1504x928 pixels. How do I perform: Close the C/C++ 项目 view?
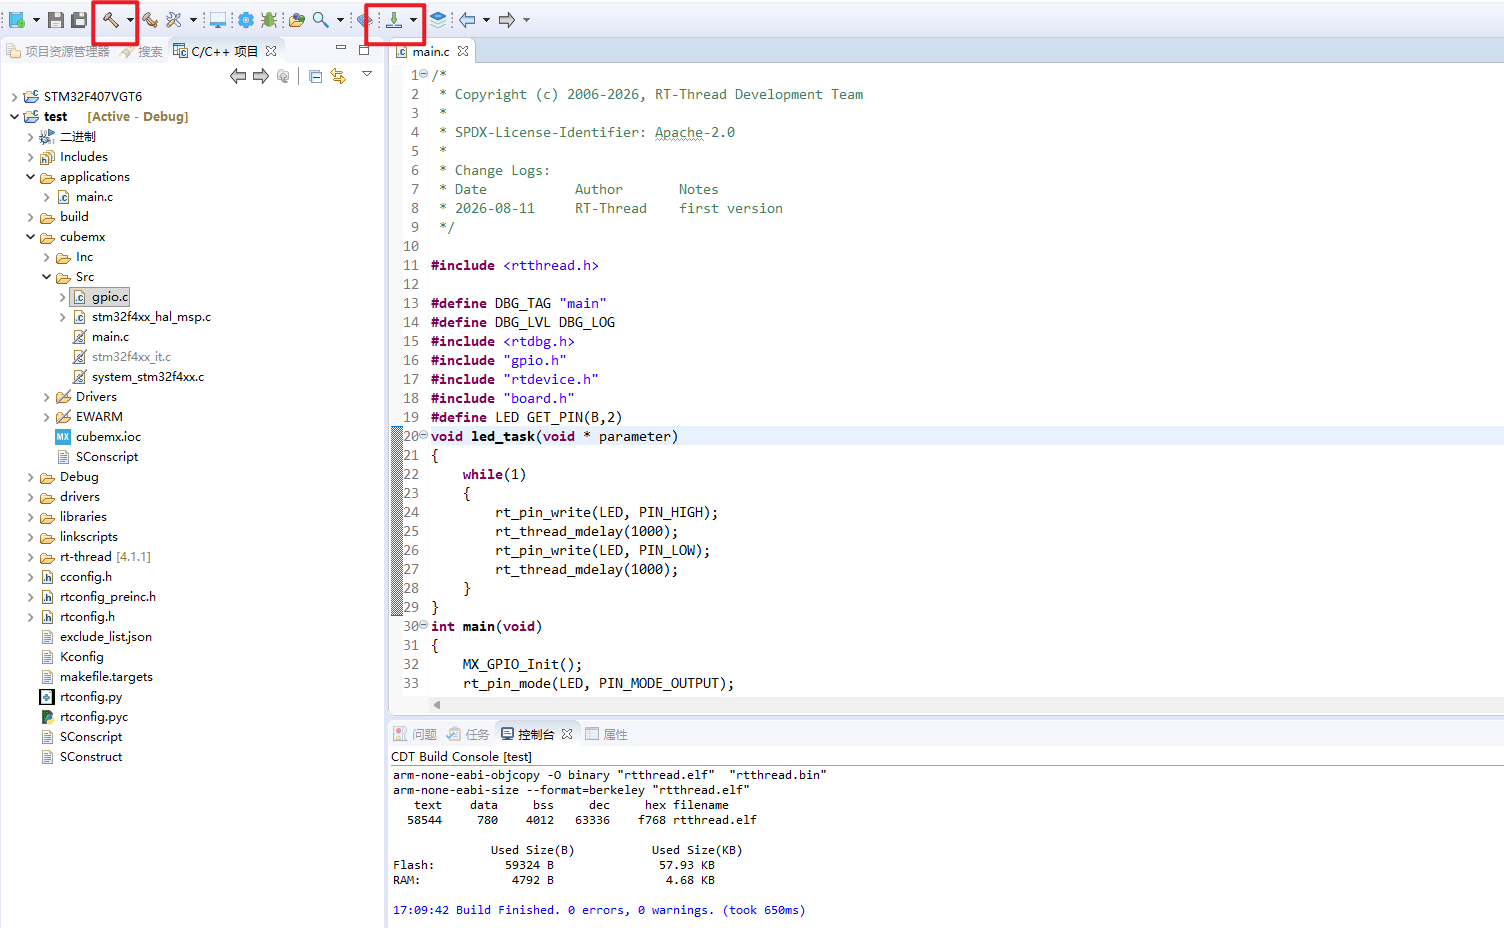[x=271, y=51]
